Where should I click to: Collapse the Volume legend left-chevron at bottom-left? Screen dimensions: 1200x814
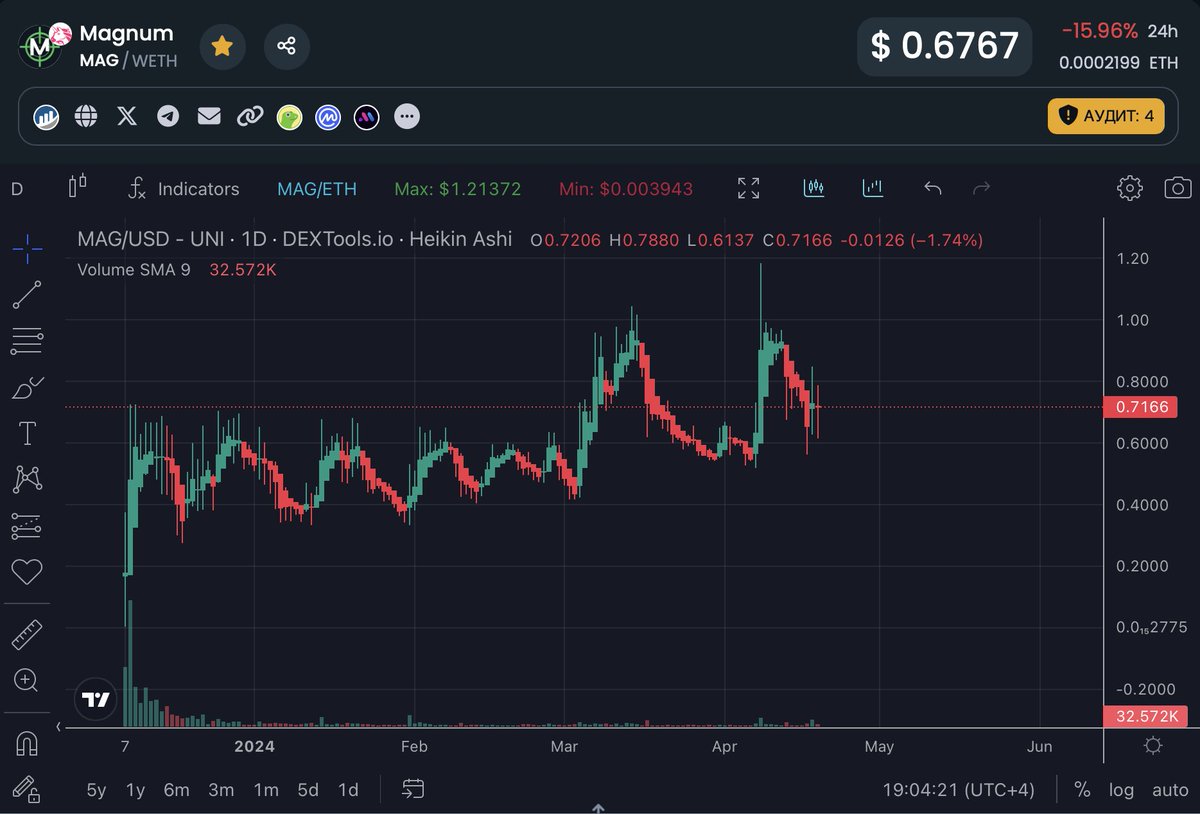(x=58, y=726)
